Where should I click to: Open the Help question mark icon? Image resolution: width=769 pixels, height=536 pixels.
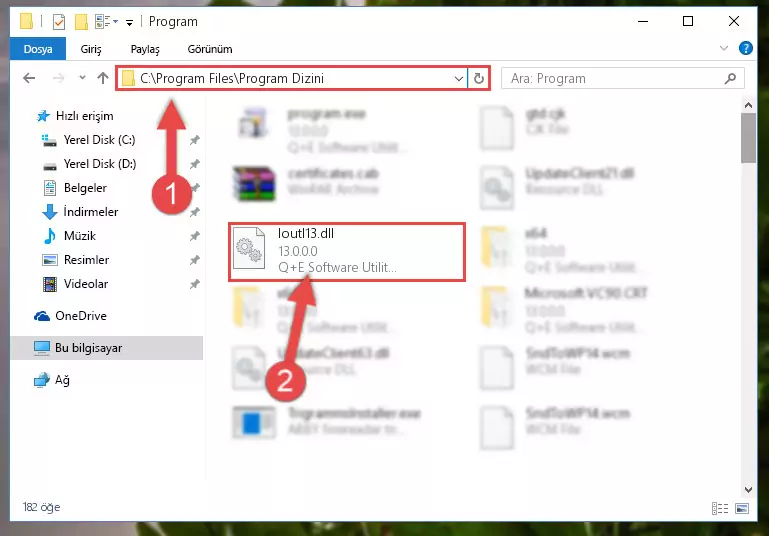tap(745, 48)
